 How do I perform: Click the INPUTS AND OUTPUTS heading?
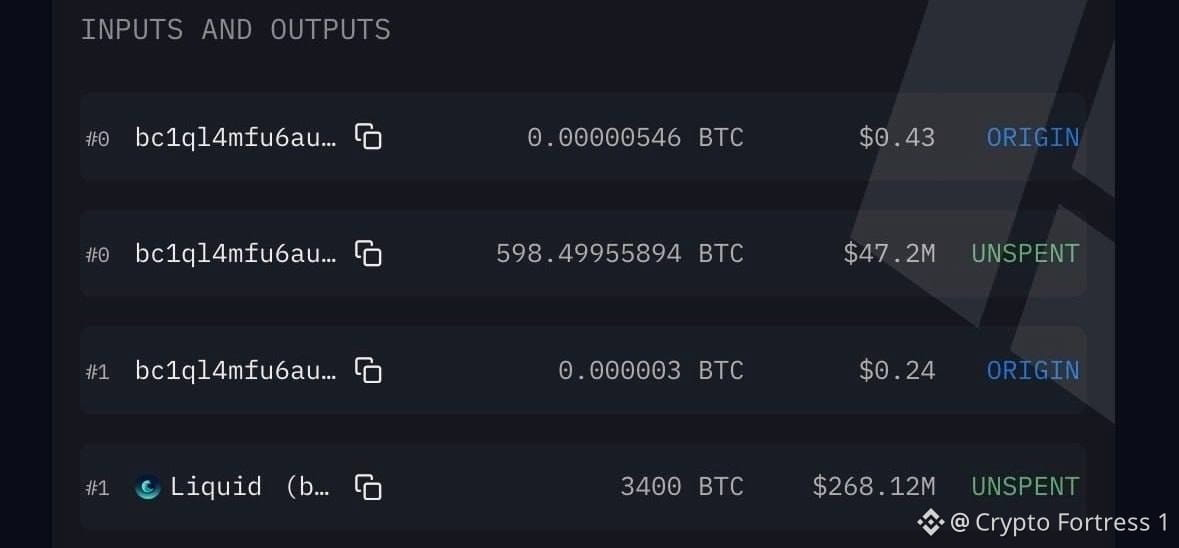[x=235, y=30]
